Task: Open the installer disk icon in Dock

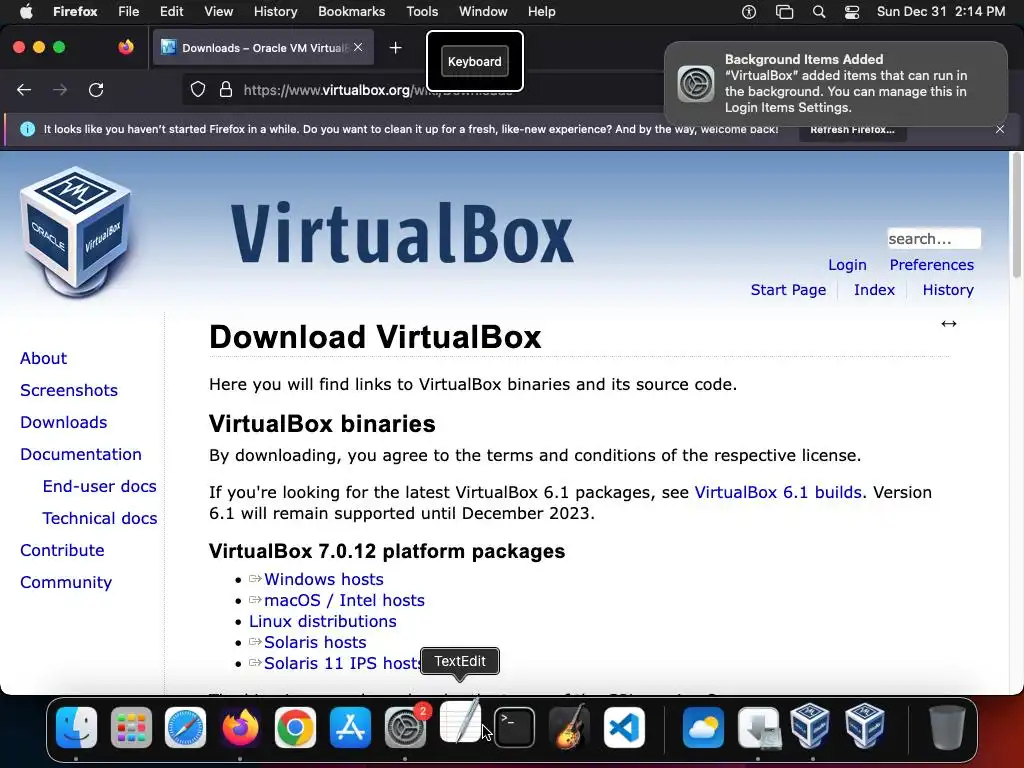Action: (758, 728)
